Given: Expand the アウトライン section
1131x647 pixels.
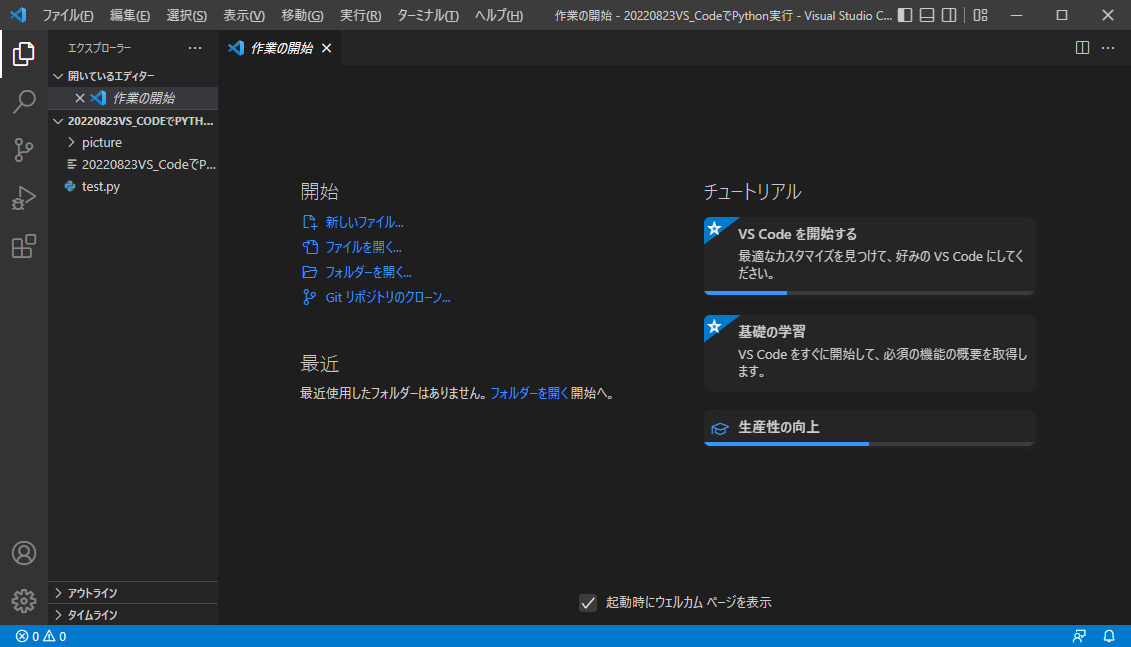Looking at the screenshot, I should (92, 593).
